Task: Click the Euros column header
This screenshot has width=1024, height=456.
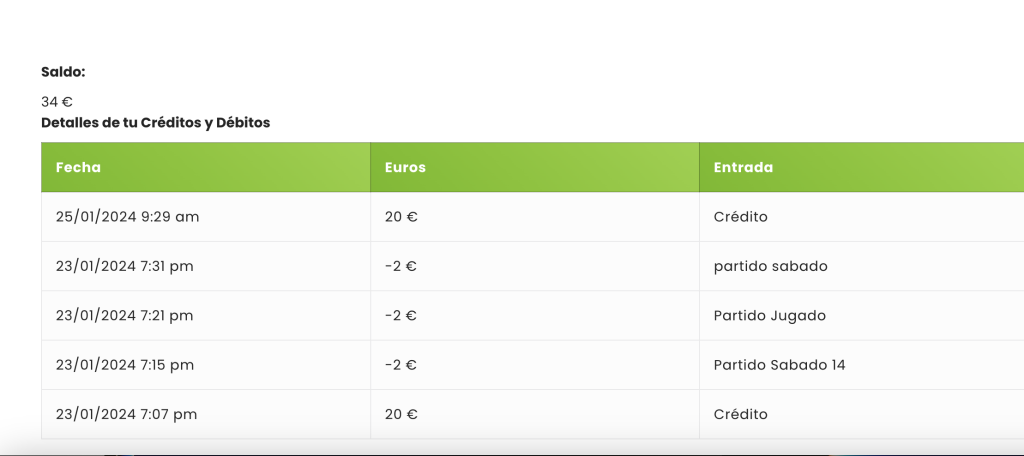Action: point(405,167)
